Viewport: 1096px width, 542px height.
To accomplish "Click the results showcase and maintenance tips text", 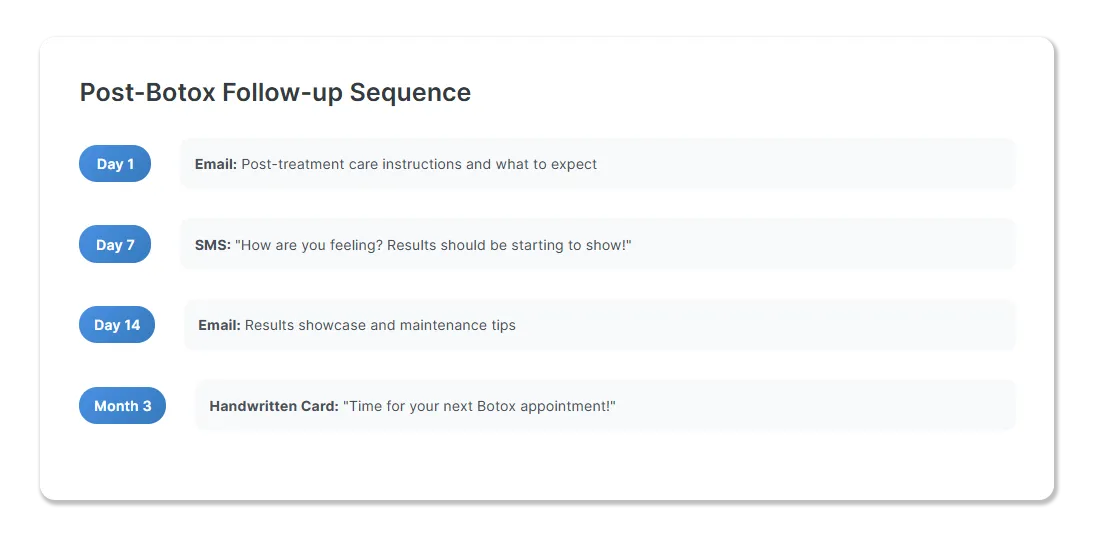I will [x=380, y=325].
